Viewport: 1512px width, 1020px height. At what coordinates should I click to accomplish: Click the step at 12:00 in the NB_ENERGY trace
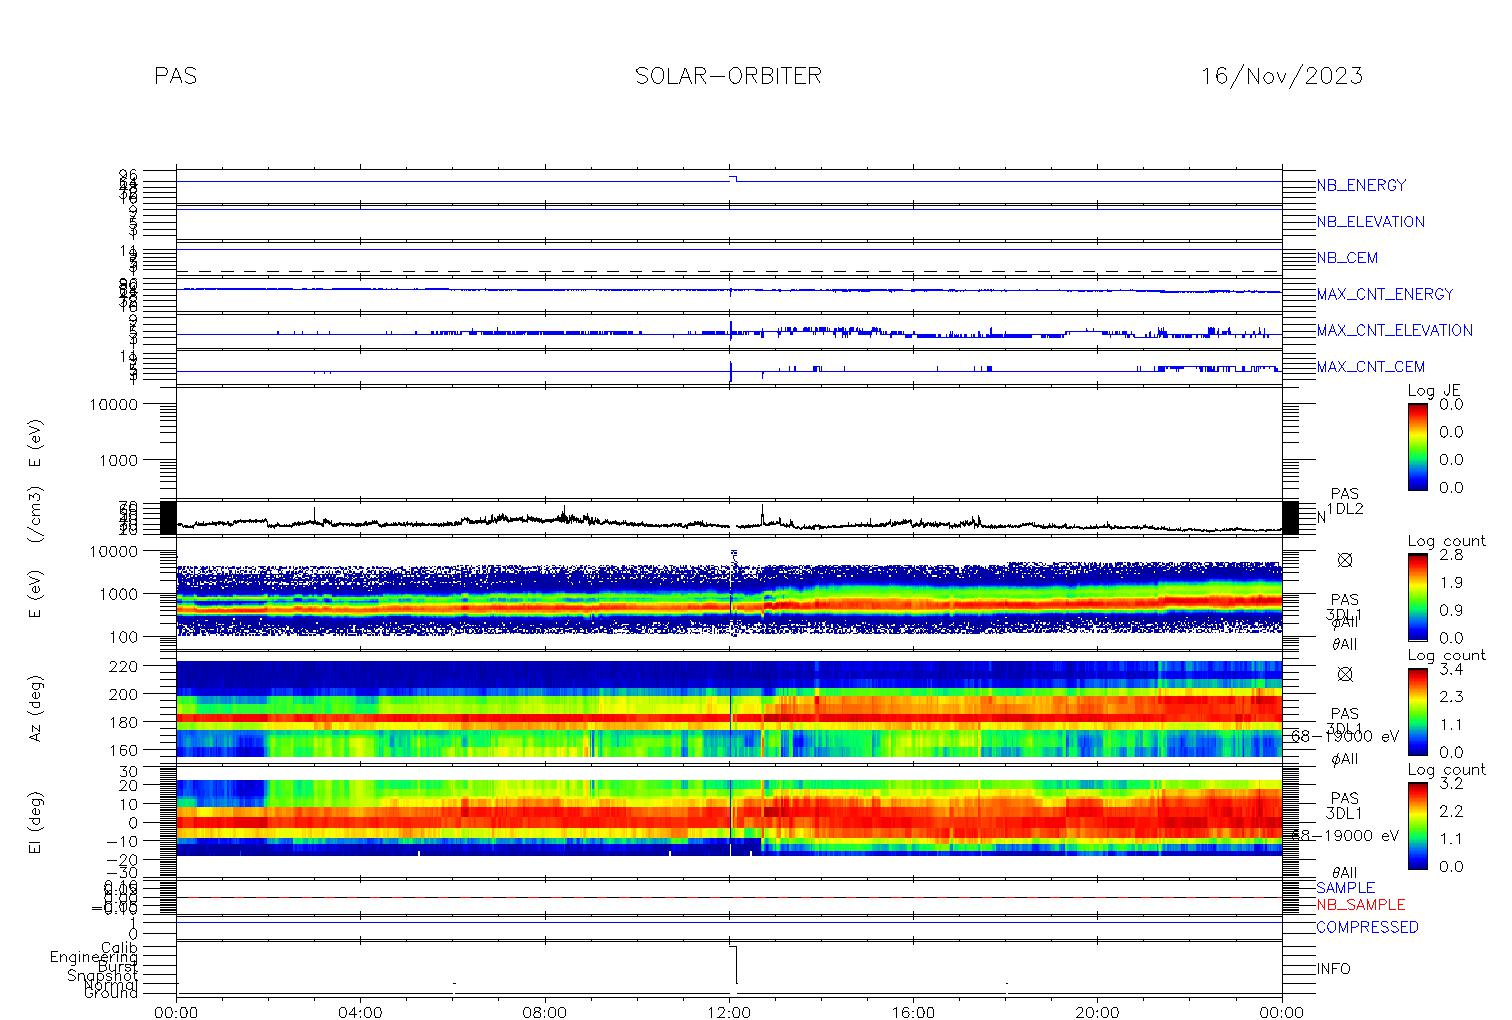click(733, 179)
